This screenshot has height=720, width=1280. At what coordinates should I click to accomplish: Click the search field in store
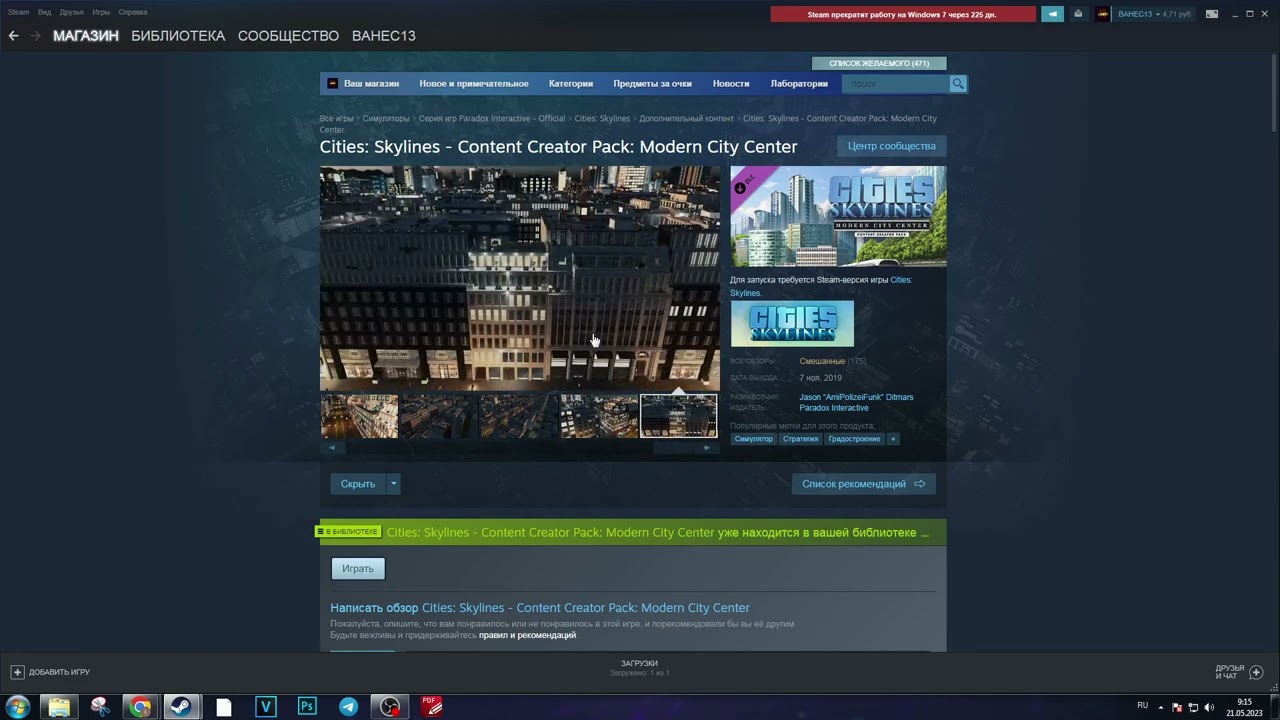point(896,84)
